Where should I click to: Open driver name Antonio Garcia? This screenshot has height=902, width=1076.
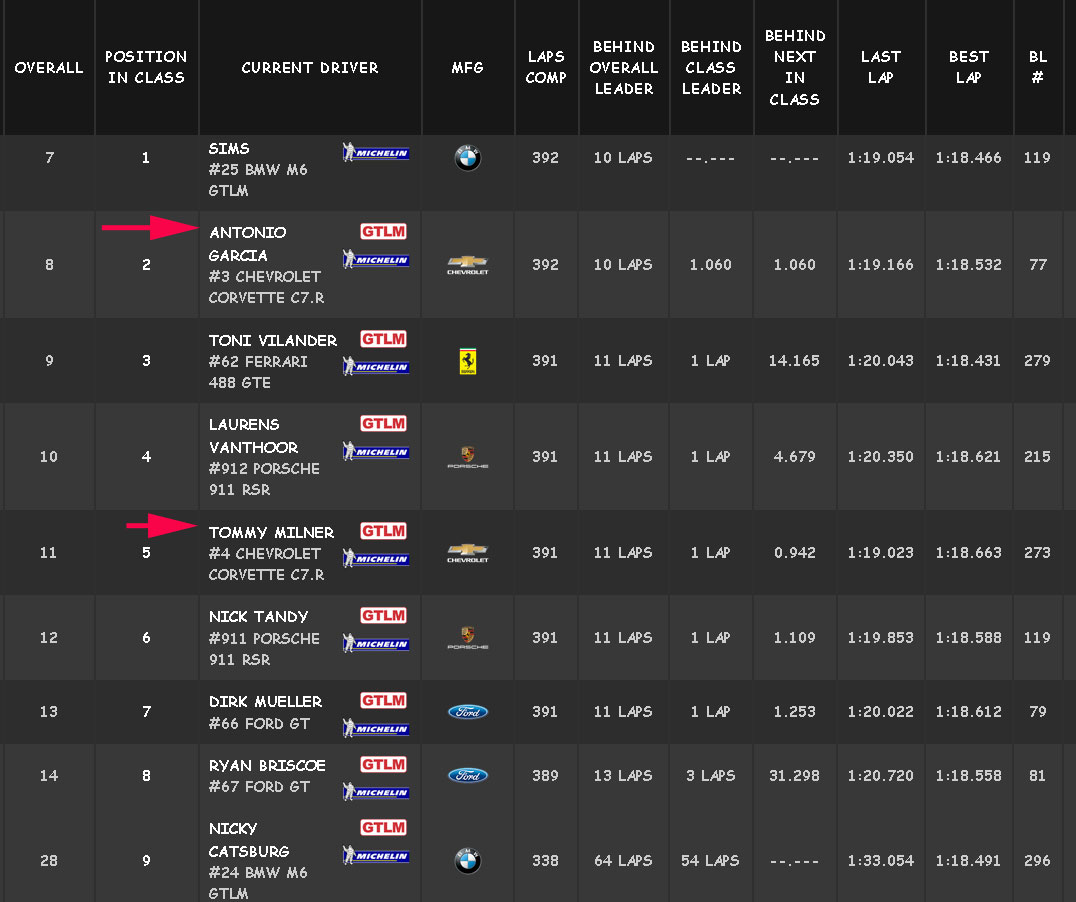247,243
